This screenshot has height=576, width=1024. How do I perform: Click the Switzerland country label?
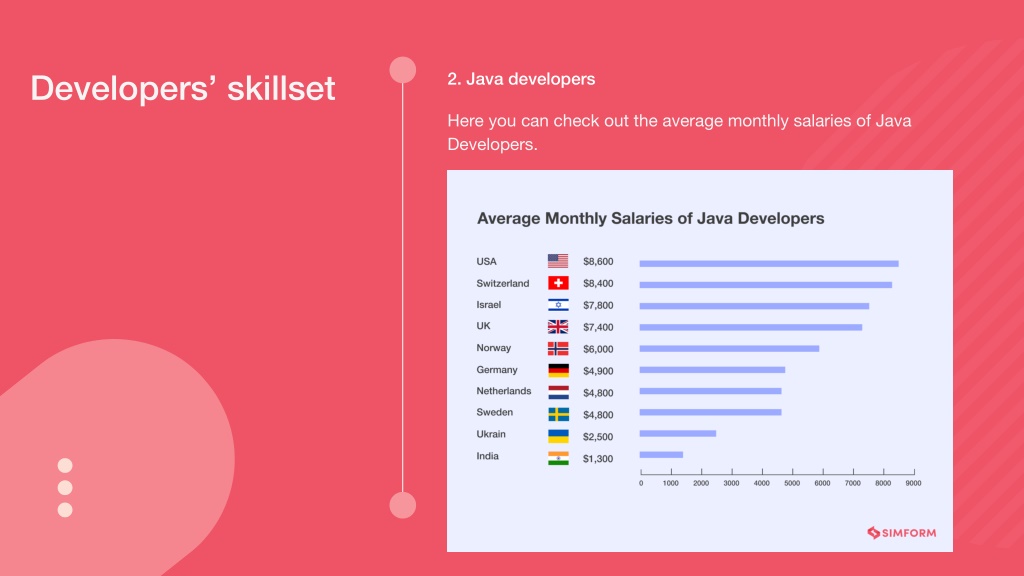coord(503,283)
